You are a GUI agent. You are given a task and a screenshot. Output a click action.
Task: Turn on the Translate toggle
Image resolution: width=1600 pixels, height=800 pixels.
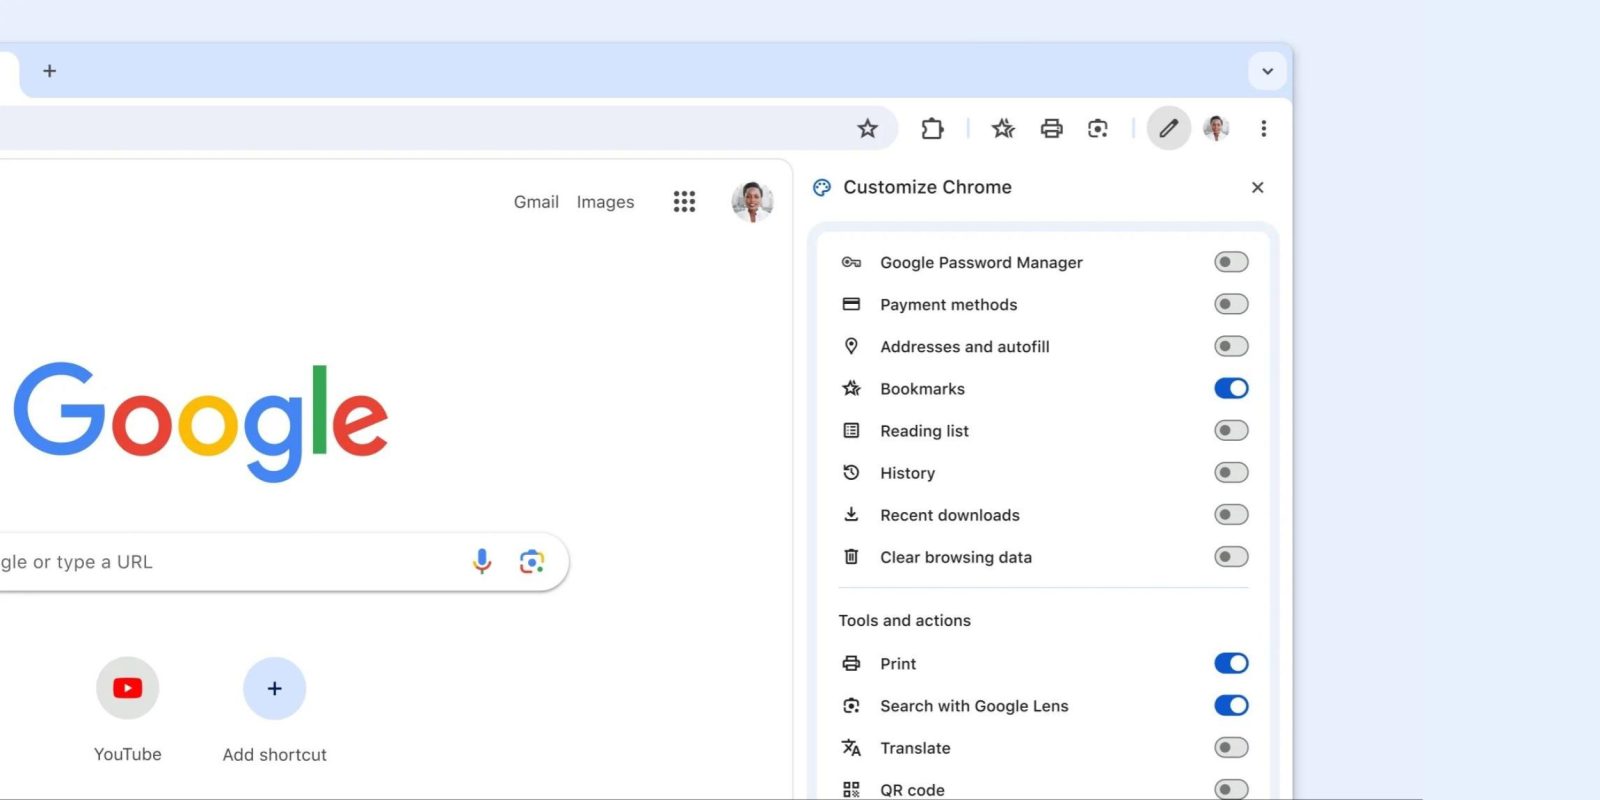click(1231, 747)
